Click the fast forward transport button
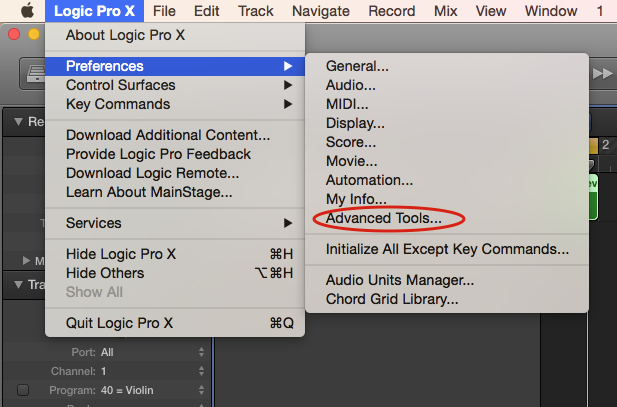Image resolution: width=617 pixels, height=407 pixels. tap(602, 74)
